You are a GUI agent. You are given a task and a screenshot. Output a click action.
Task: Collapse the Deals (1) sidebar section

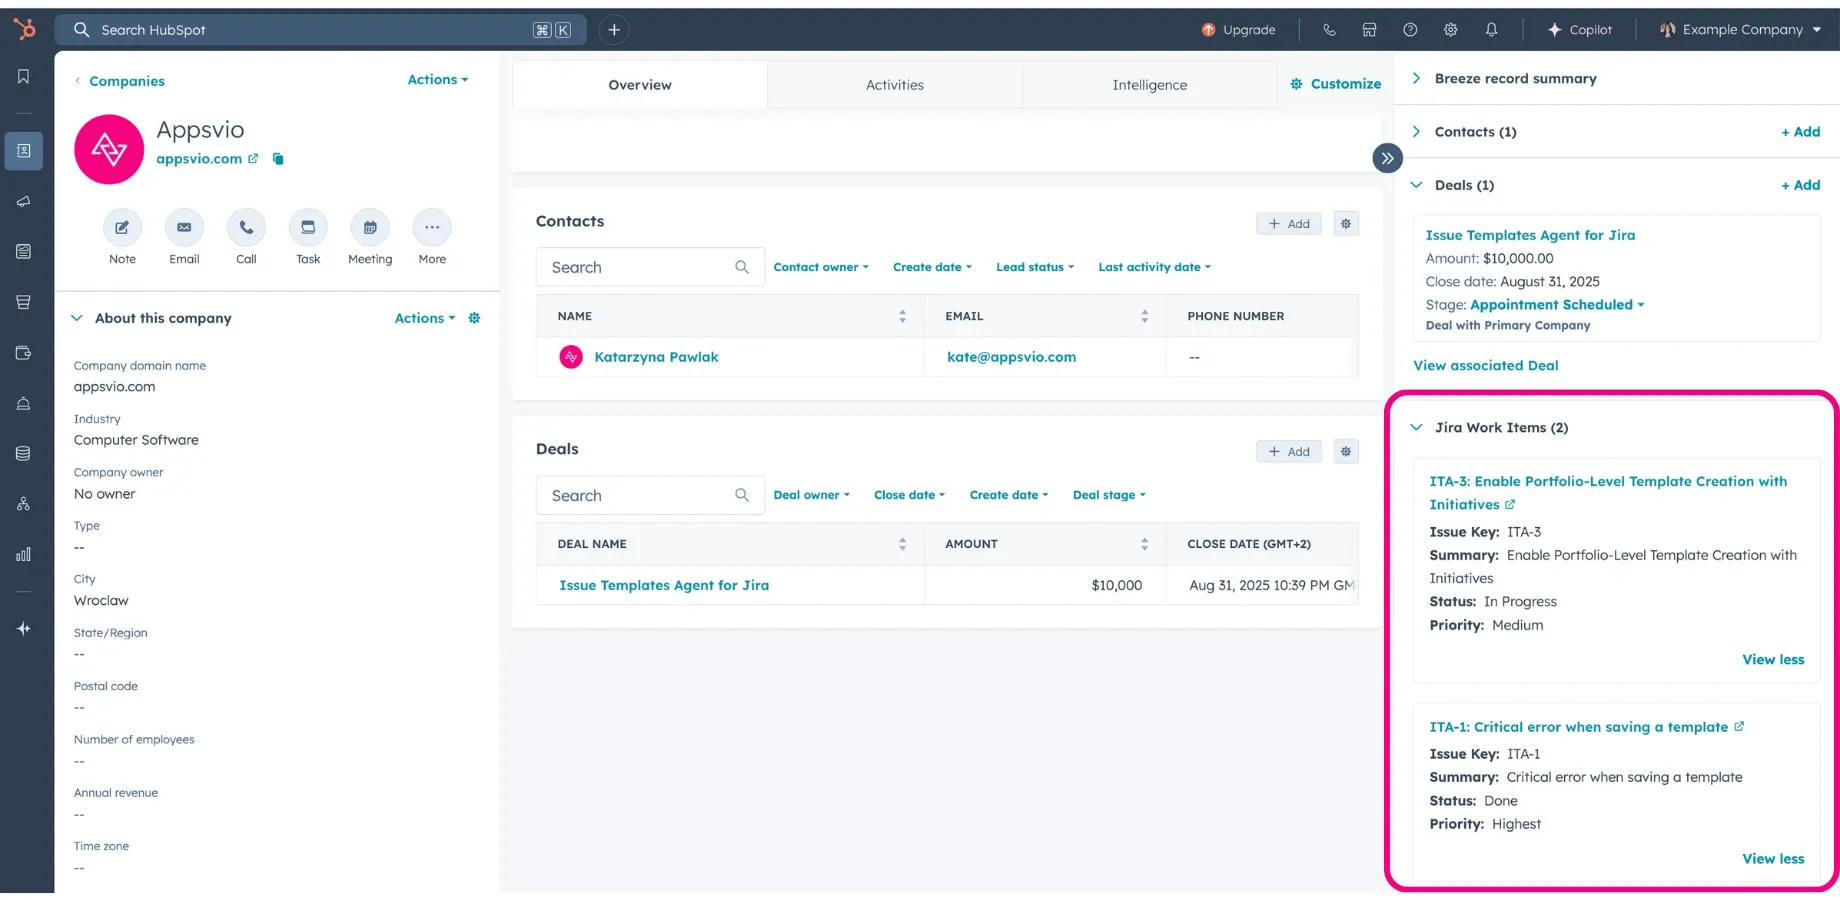[x=1416, y=185]
